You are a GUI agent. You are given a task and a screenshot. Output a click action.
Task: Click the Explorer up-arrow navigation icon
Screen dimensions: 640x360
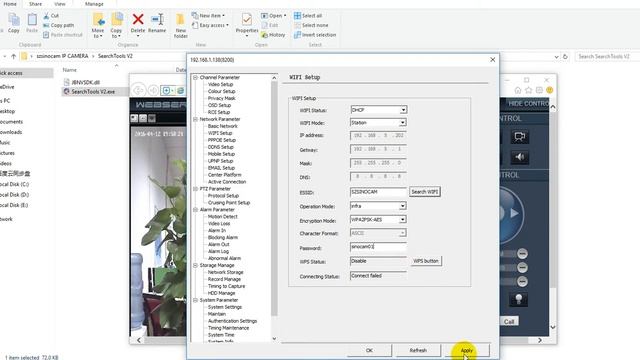[x=13, y=56]
